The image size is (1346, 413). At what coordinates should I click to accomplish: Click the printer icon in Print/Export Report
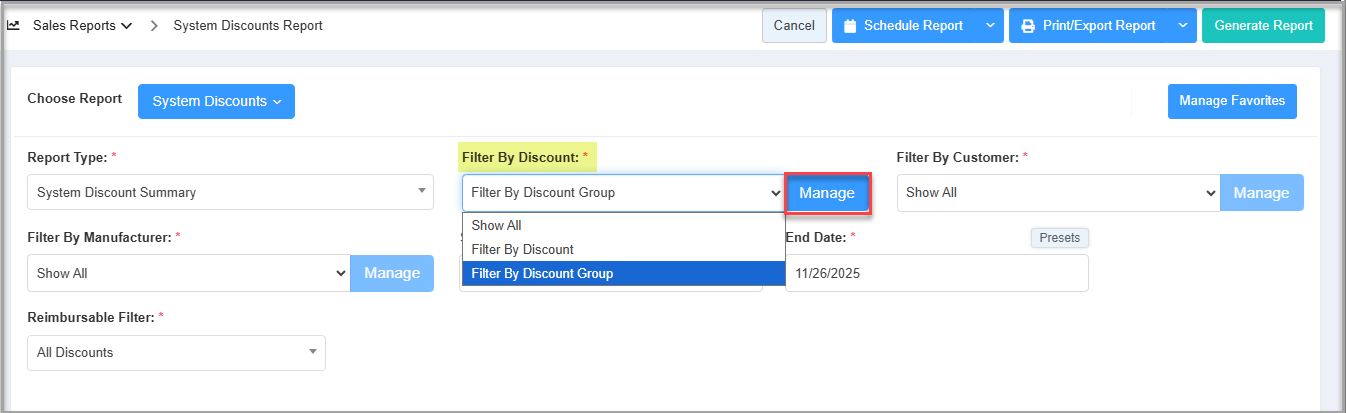(1027, 26)
